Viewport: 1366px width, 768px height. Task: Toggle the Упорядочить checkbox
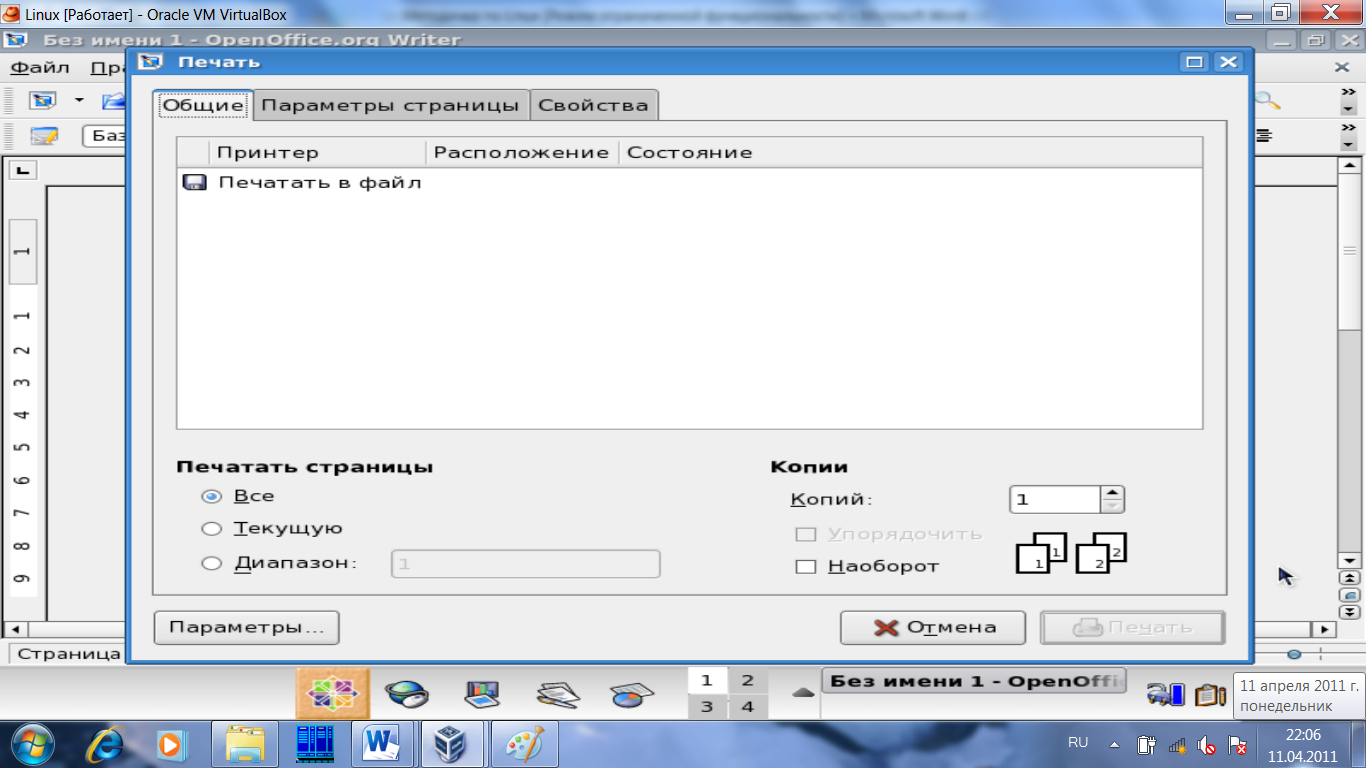[x=805, y=534]
